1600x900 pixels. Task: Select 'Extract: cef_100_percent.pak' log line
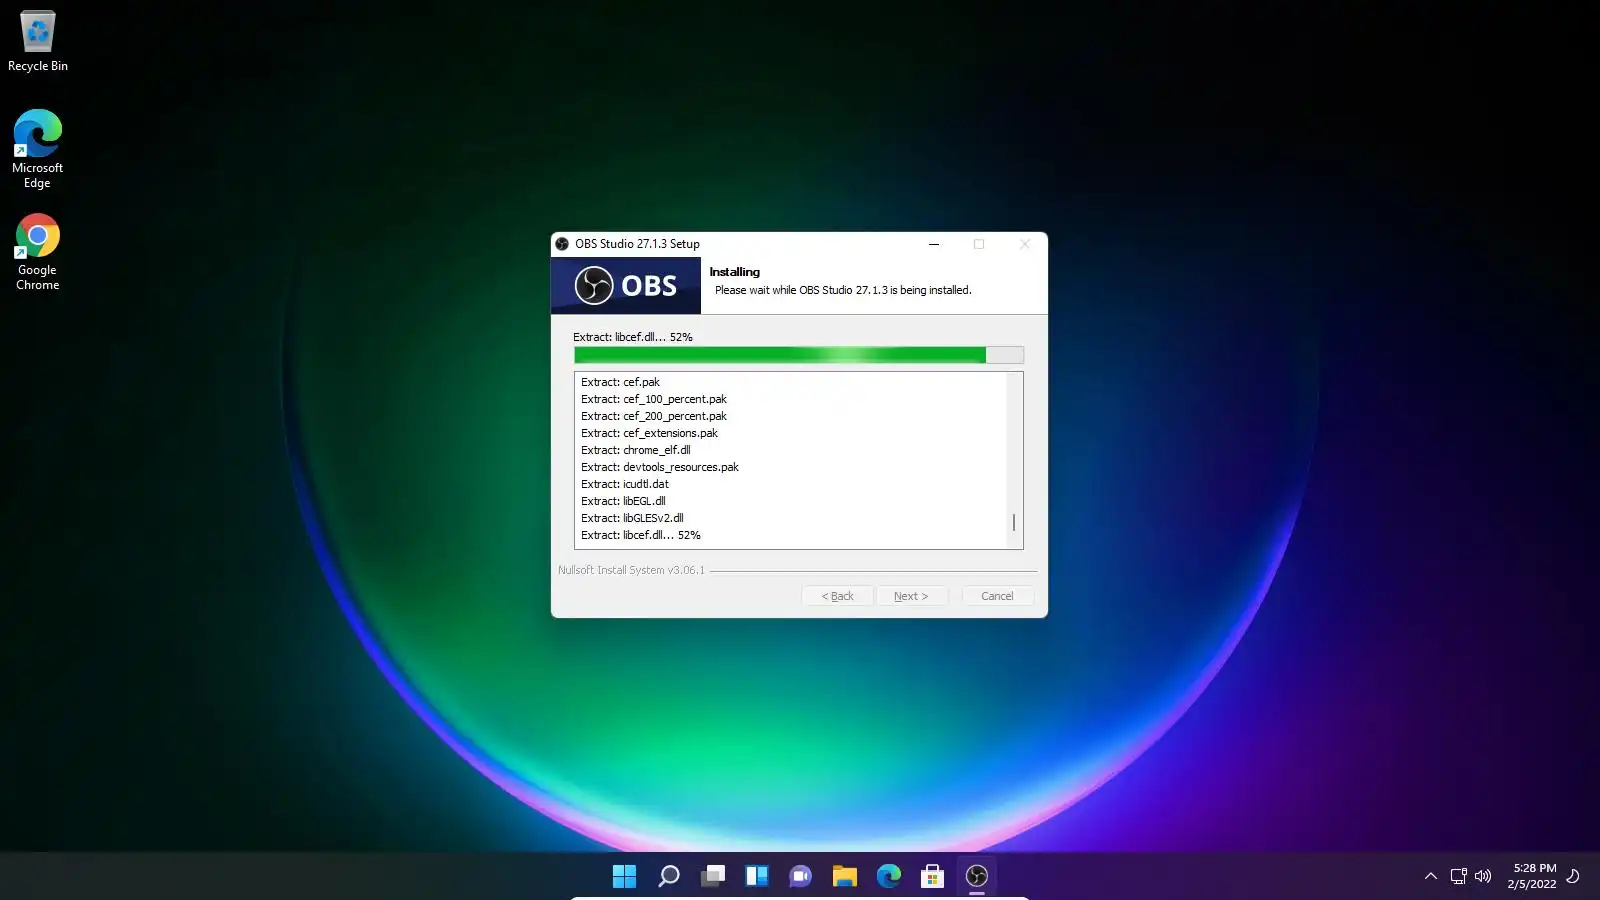click(x=654, y=399)
